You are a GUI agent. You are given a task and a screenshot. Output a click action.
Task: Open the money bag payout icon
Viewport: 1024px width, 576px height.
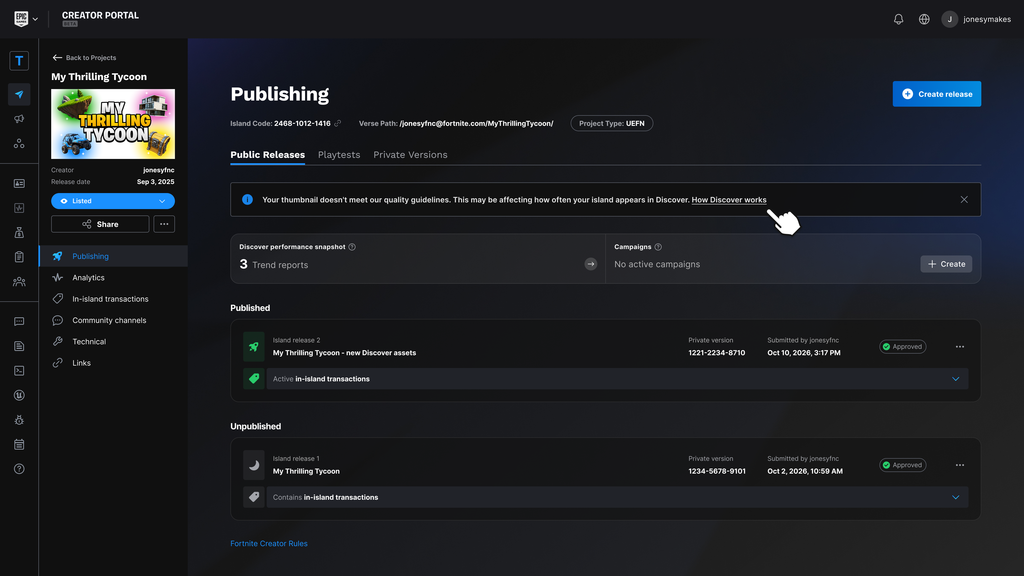(x=19, y=232)
